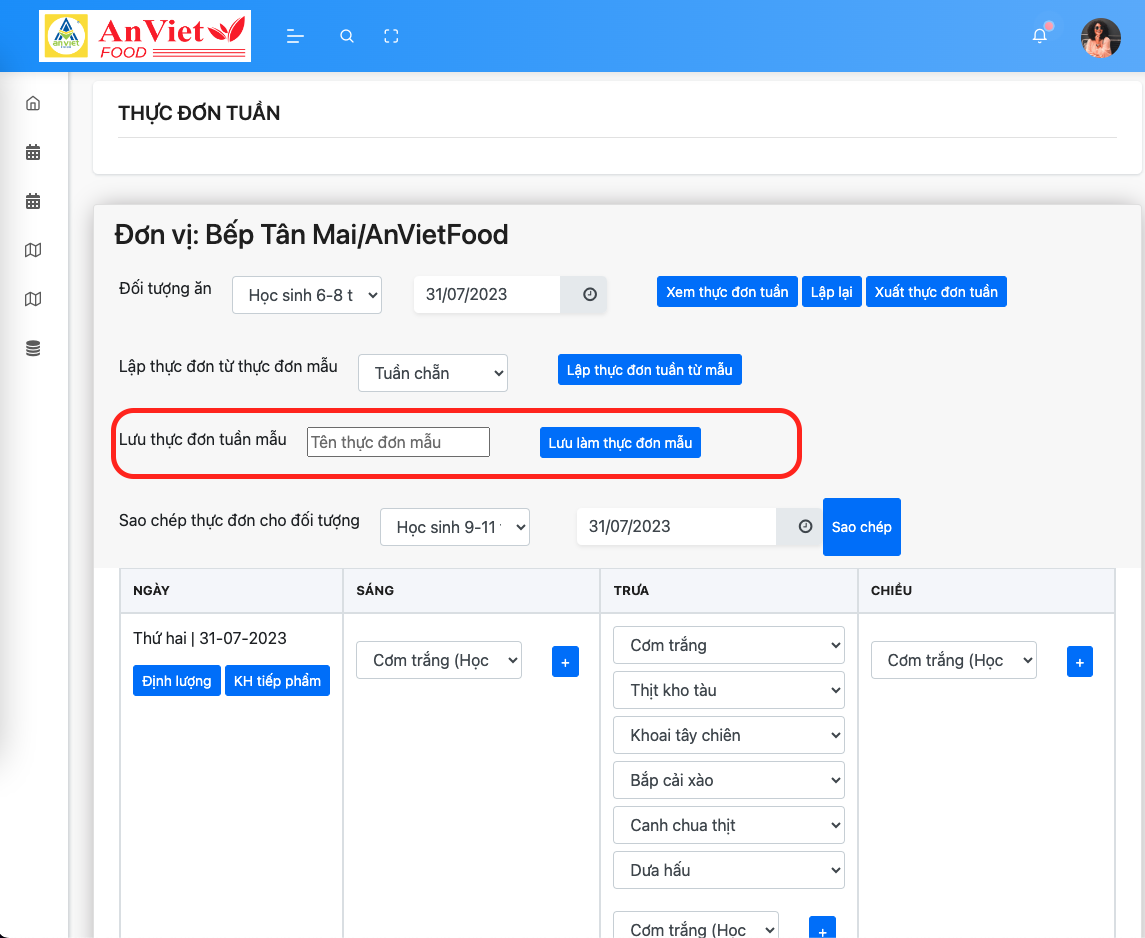Click the user avatar picture

tap(1100, 38)
